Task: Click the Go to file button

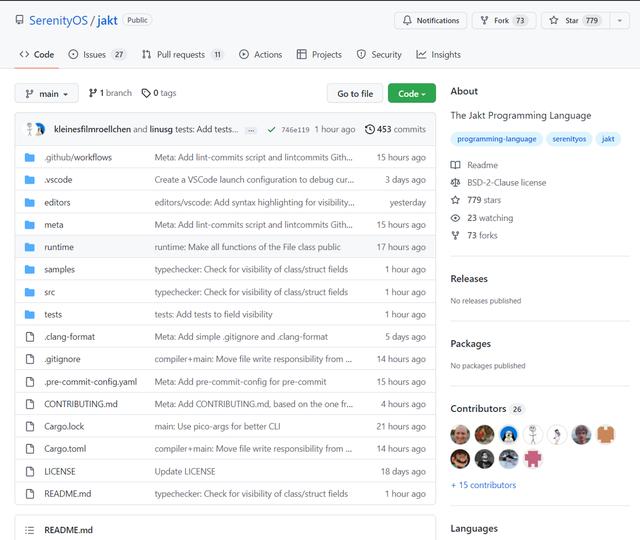Action: [x=355, y=93]
